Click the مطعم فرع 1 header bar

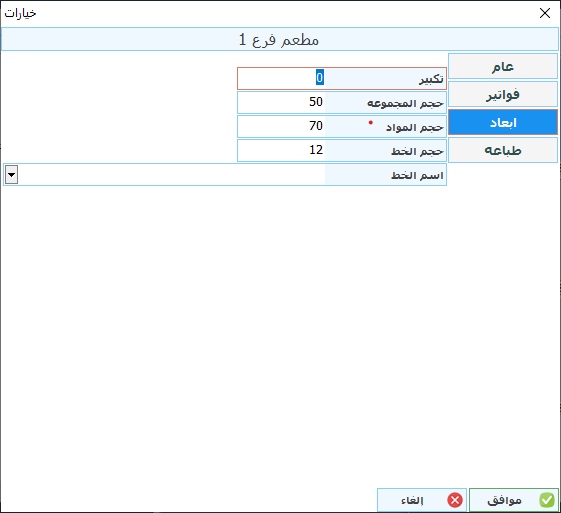(x=279, y=39)
